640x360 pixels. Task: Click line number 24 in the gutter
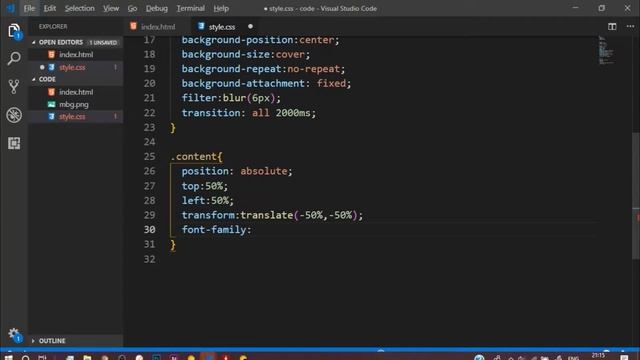point(149,142)
